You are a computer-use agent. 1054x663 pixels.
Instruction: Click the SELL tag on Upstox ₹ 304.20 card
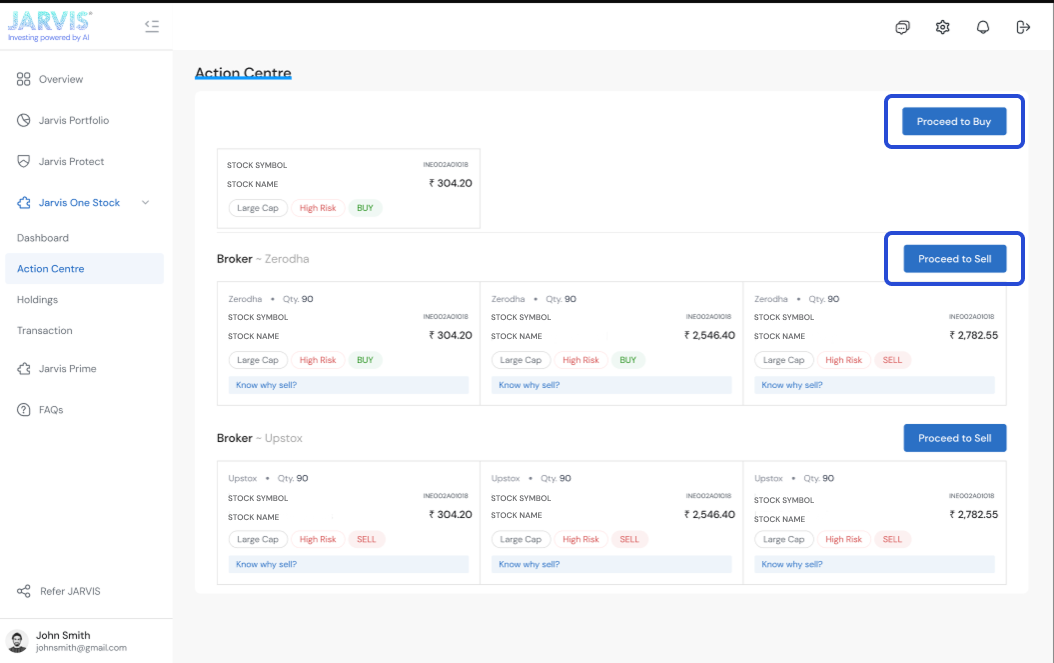coord(366,539)
